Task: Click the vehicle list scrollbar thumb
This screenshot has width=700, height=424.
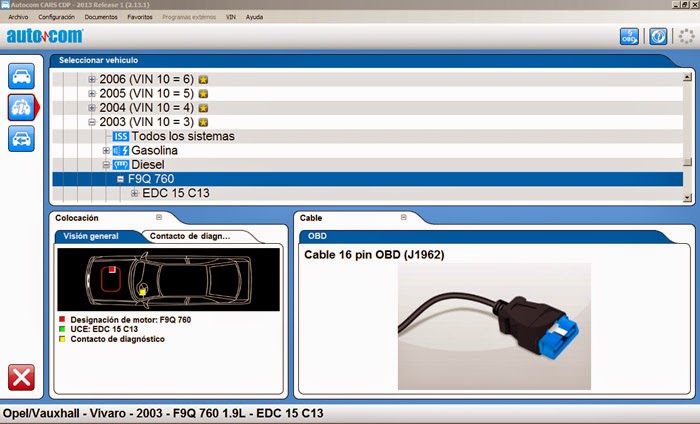Action: [x=687, y=162]
